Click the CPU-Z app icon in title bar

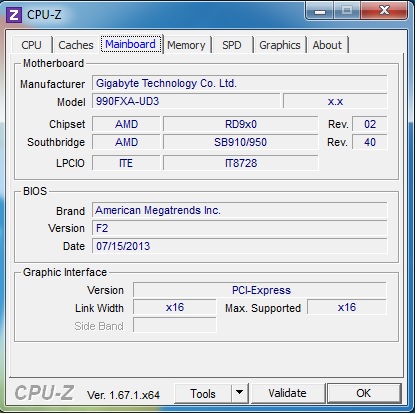pos(14,15)
